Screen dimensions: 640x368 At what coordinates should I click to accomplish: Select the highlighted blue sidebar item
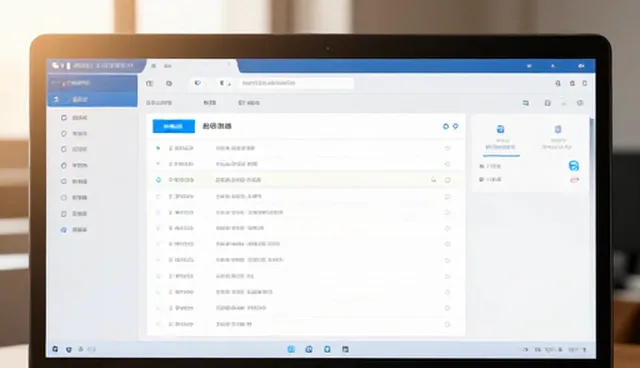pos(92,100)
